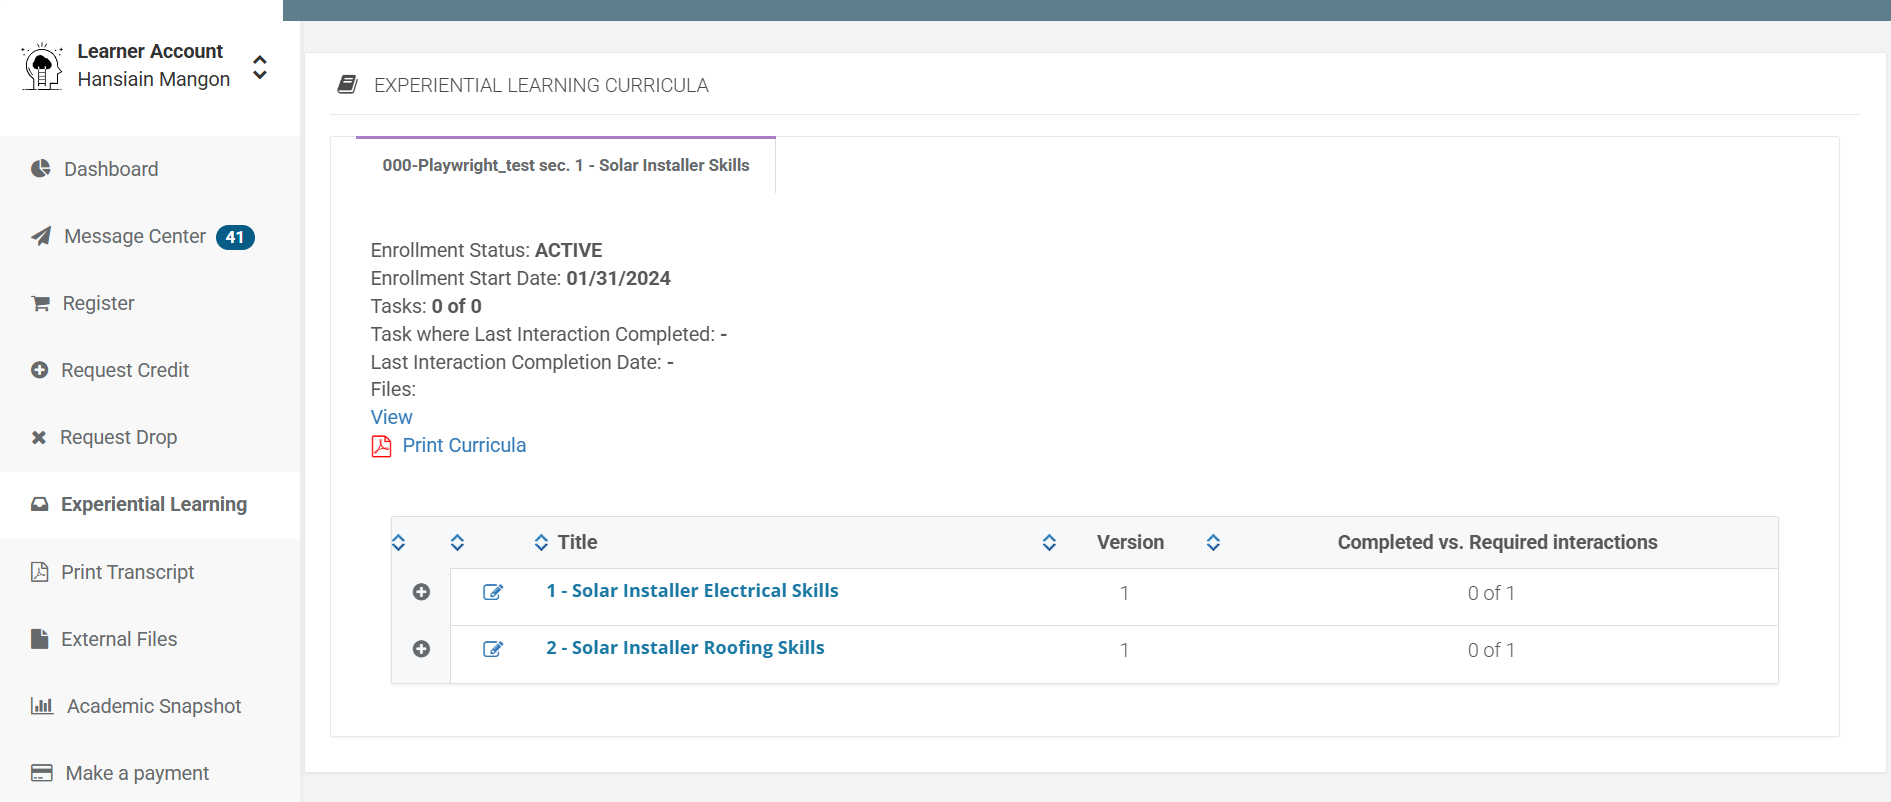Click the Dashboard pie chart icon
1891x802 pixels.
coord(41,169)
